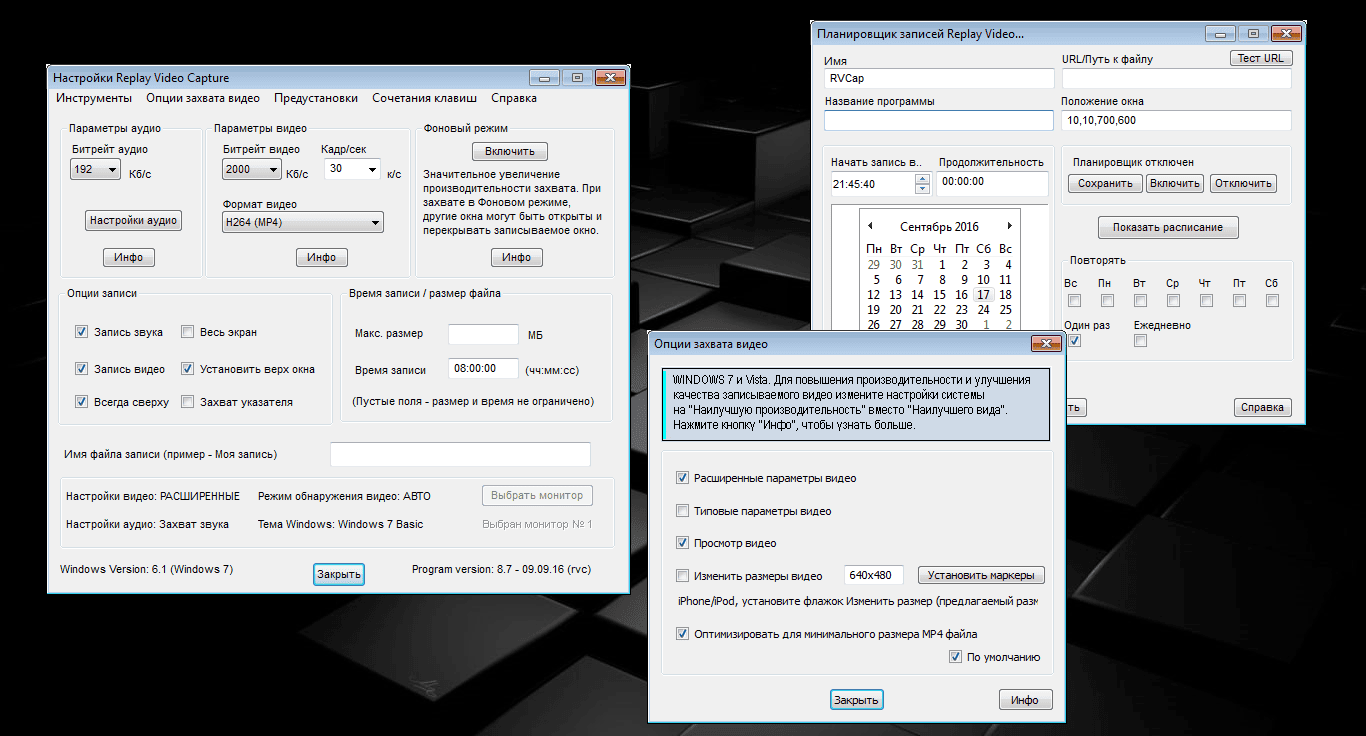Viewport: 1366px width, 736px height.
Task: Toggle the Один раз checkbox
Action: pos(1074,341)
